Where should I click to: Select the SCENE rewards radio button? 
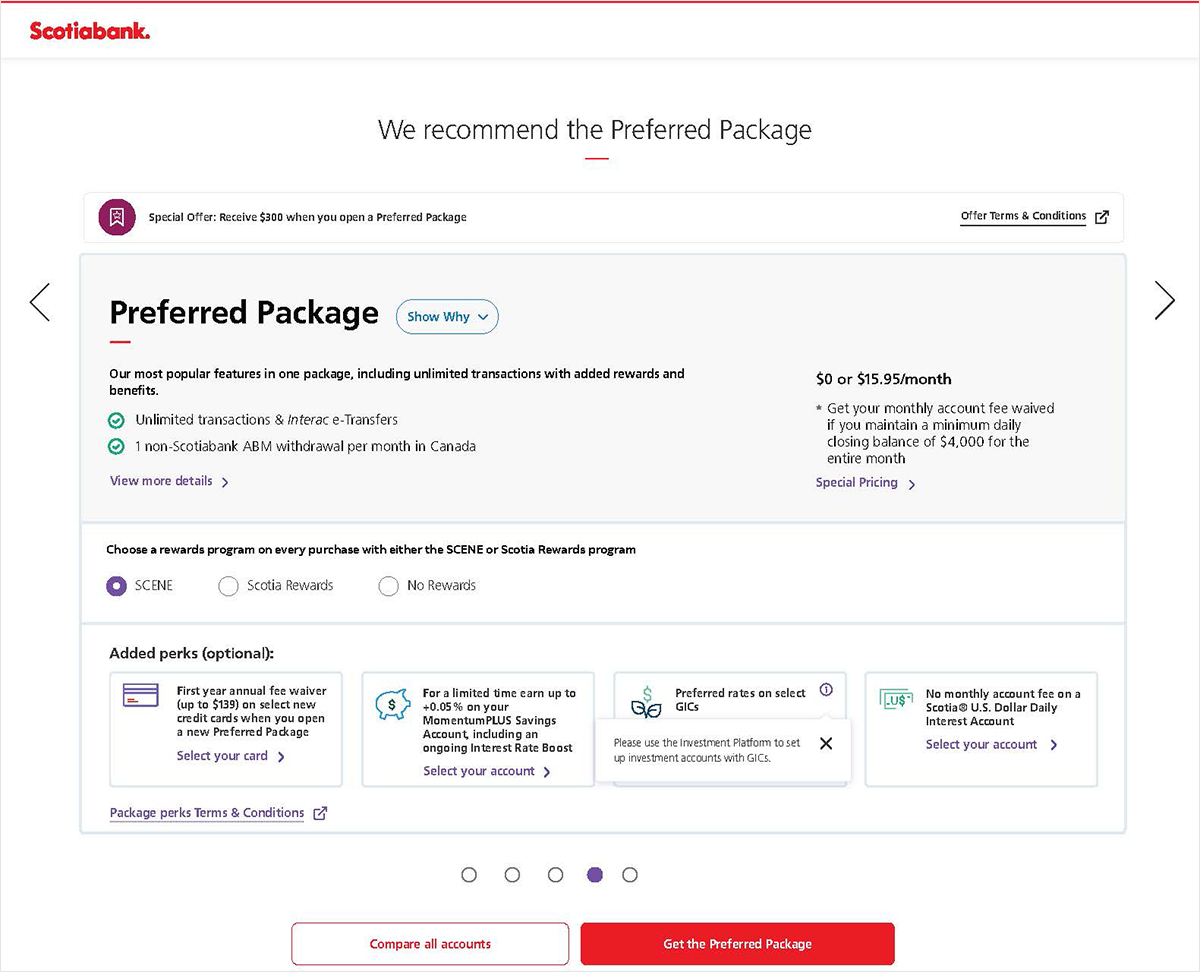[x=117, y=586]
